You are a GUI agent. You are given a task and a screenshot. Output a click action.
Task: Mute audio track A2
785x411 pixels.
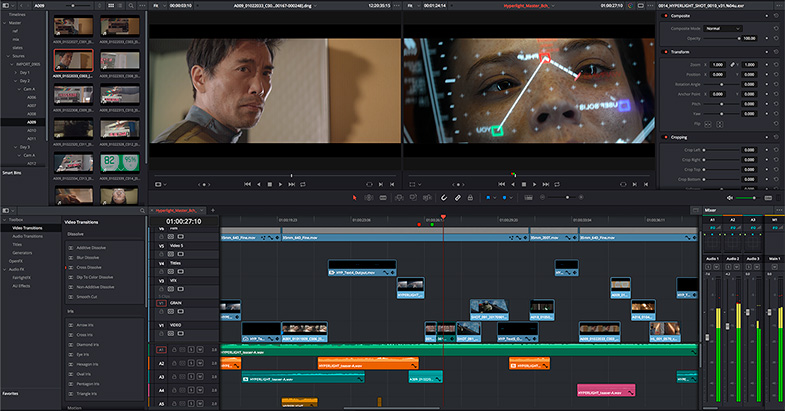click(x=198, y=363)
